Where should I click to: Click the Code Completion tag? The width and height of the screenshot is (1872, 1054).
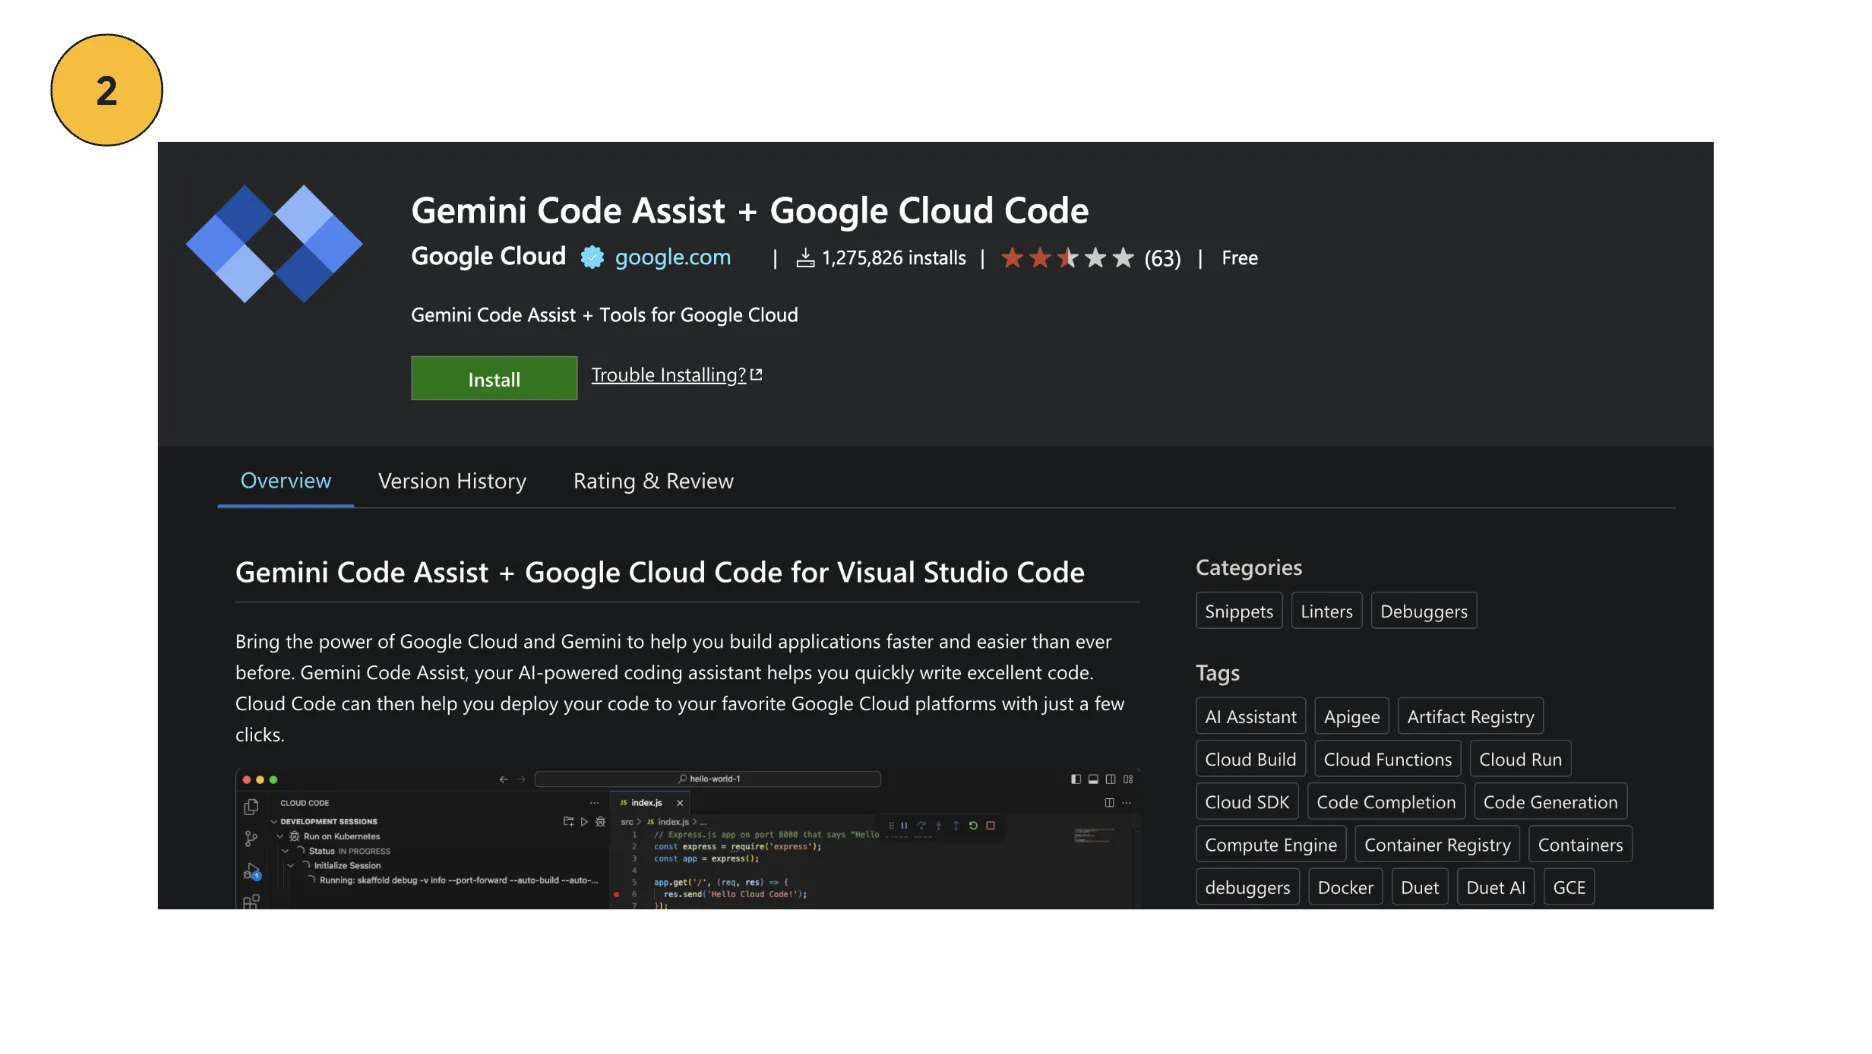pyautogui.click(x=1386, y=802)
